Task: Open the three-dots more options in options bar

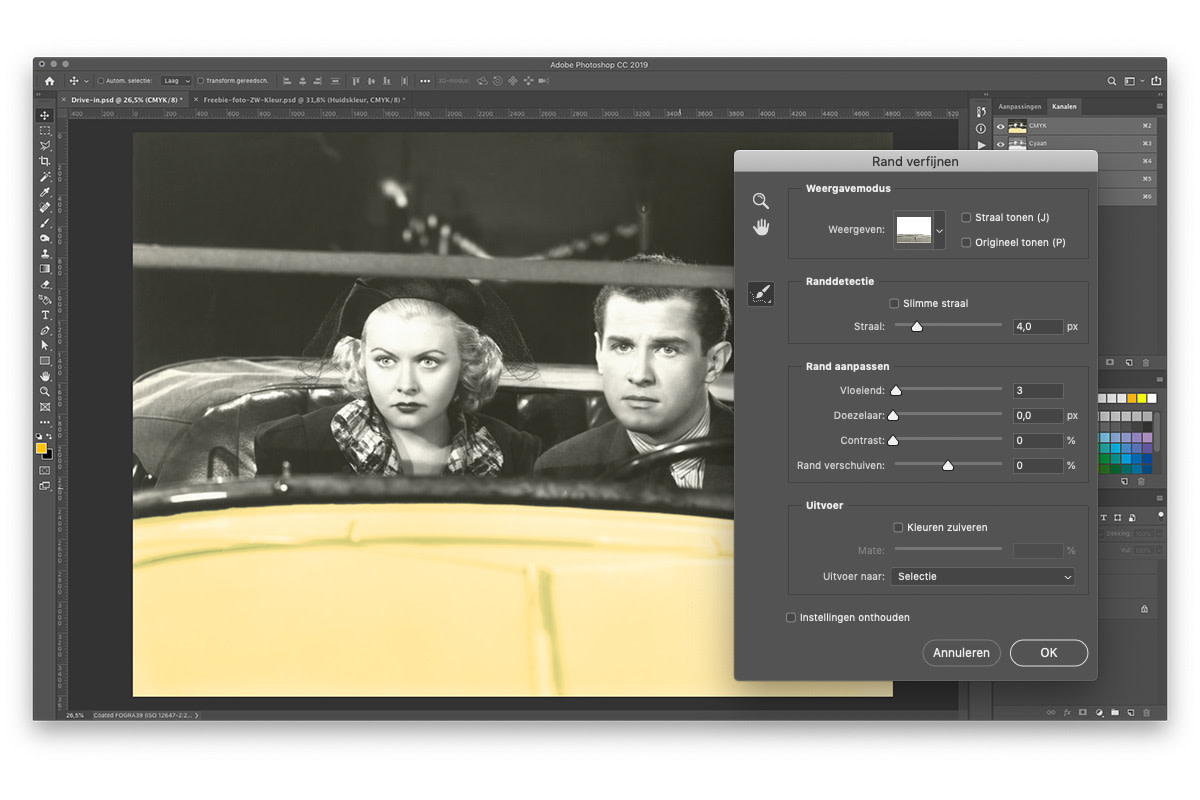Action: click(425, 81)
